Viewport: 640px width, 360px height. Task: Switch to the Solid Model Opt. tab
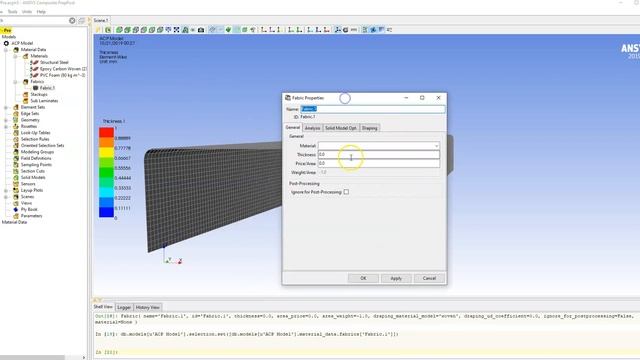click(x=341, y=128)
